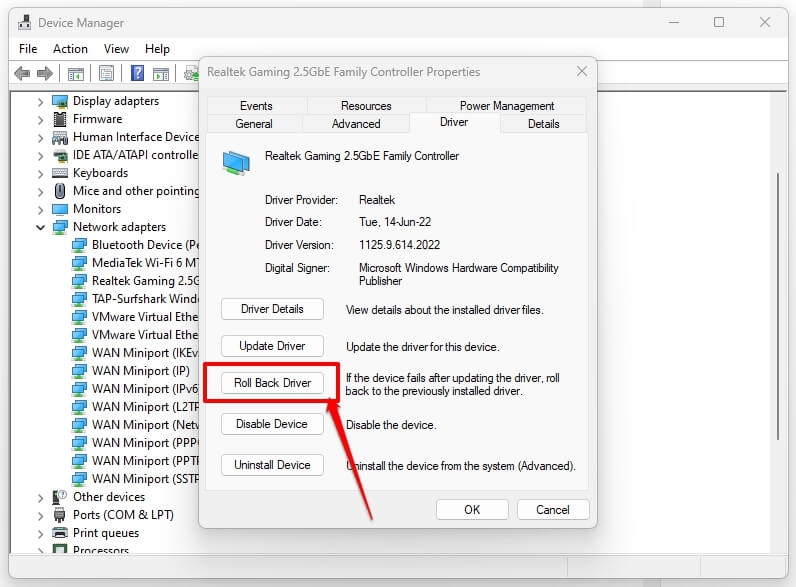Expand the Ports (COM & LPT) node

pos(40,515)
